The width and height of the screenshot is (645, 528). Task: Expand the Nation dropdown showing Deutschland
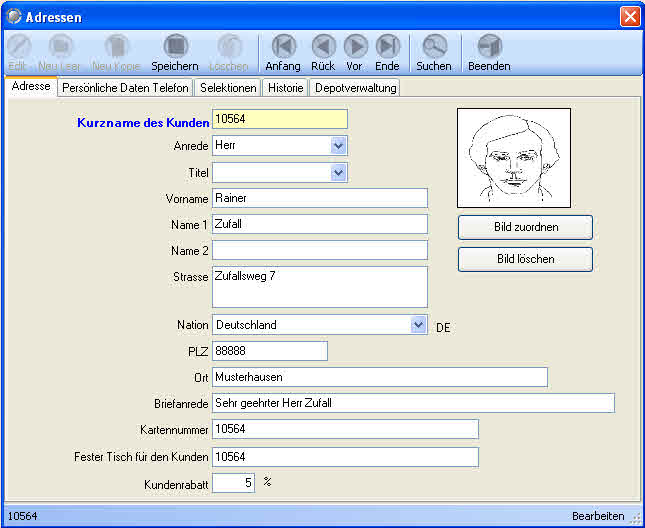(418, 325)
